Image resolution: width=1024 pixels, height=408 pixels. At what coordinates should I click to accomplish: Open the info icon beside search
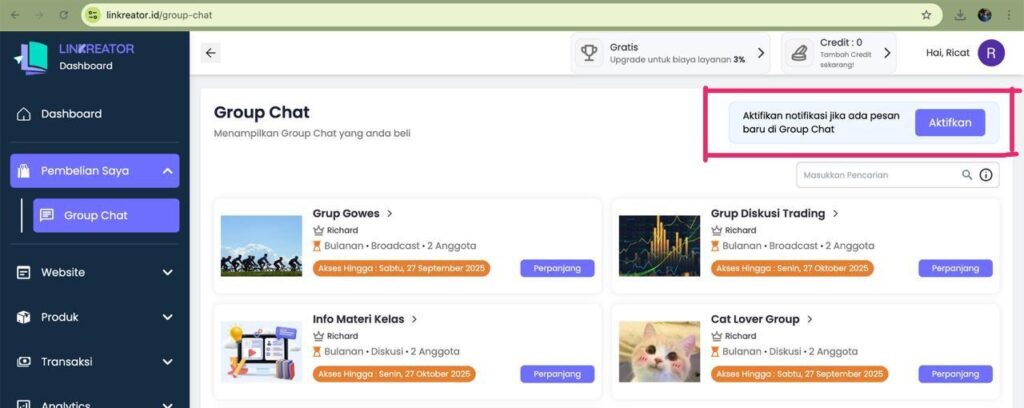[986, 175]
